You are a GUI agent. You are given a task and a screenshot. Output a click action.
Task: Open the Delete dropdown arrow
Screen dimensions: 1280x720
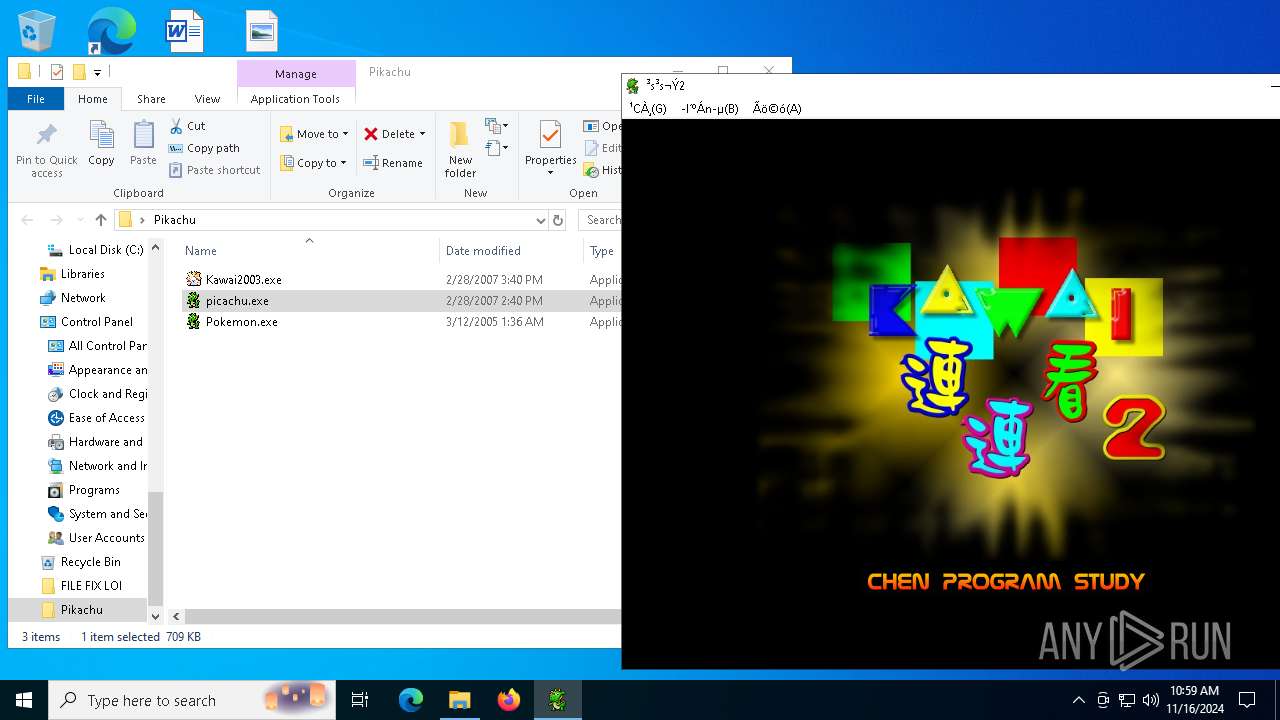coord(422,134)
